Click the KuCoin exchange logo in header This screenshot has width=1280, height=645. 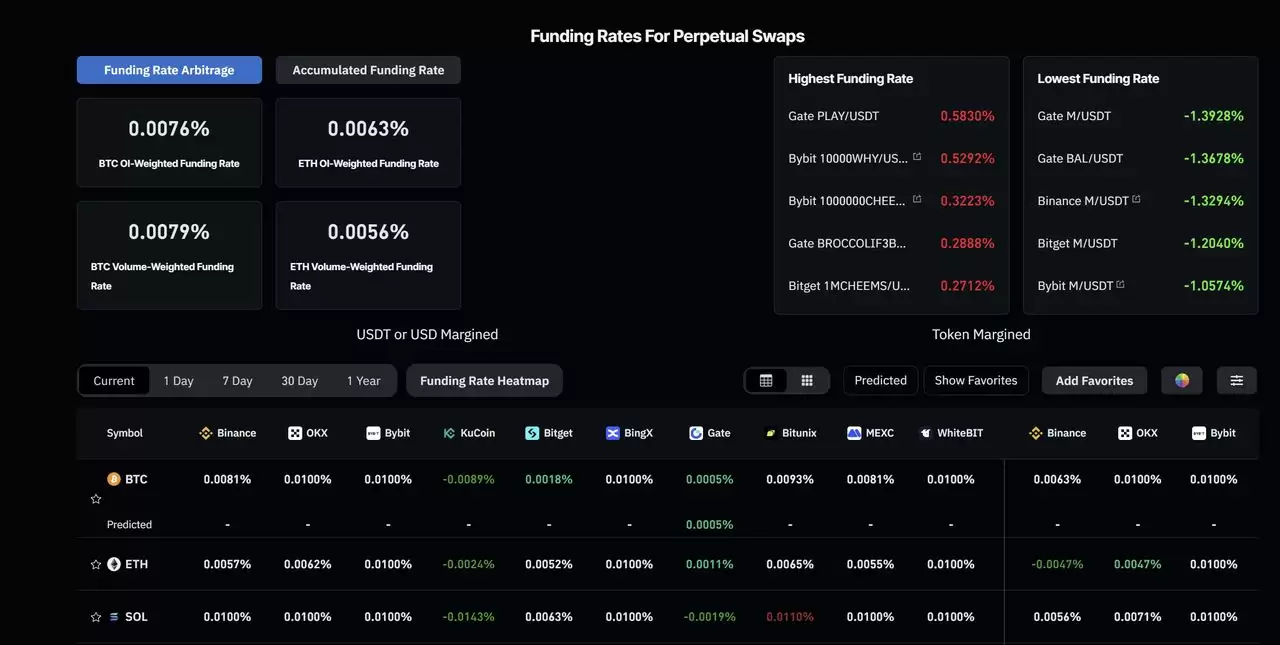click(449, 433)
